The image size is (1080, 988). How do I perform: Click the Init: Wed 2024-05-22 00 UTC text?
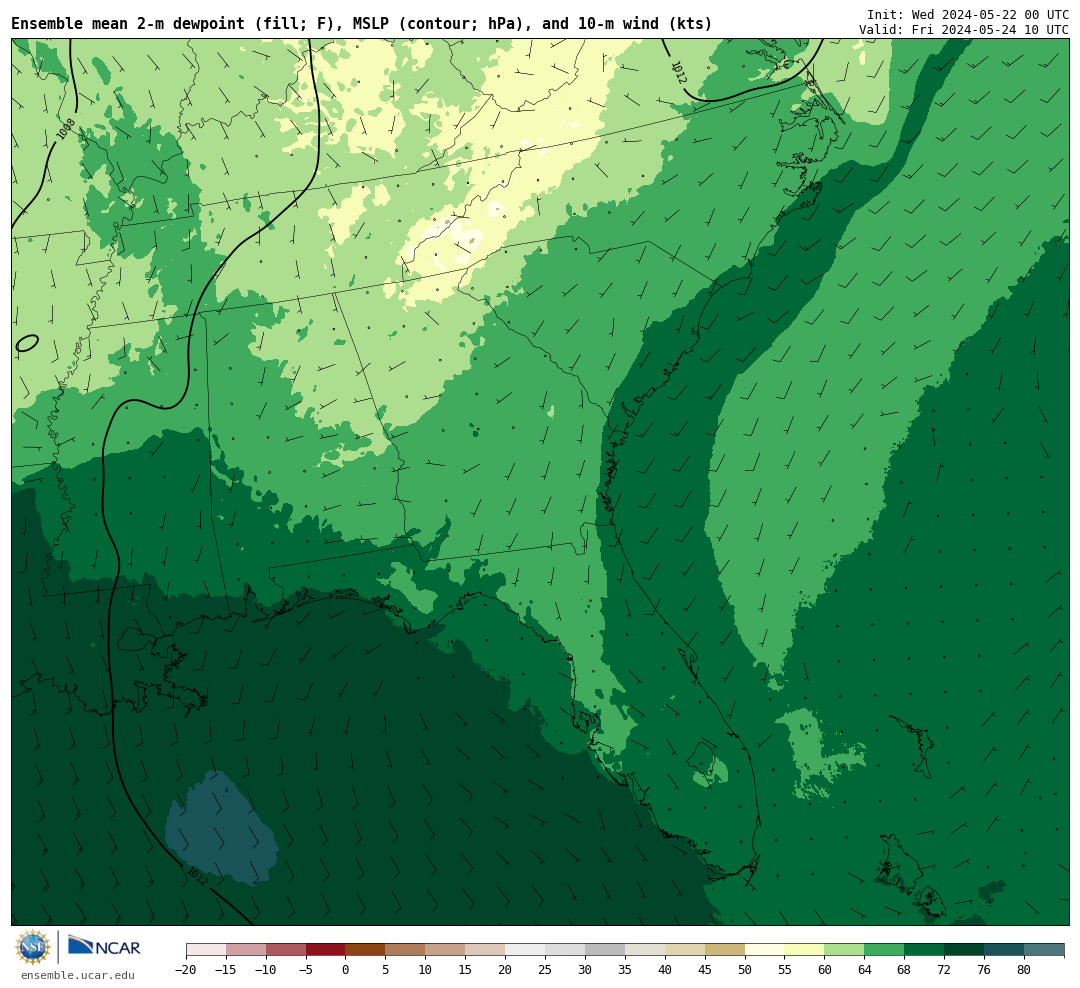point(968,14)
